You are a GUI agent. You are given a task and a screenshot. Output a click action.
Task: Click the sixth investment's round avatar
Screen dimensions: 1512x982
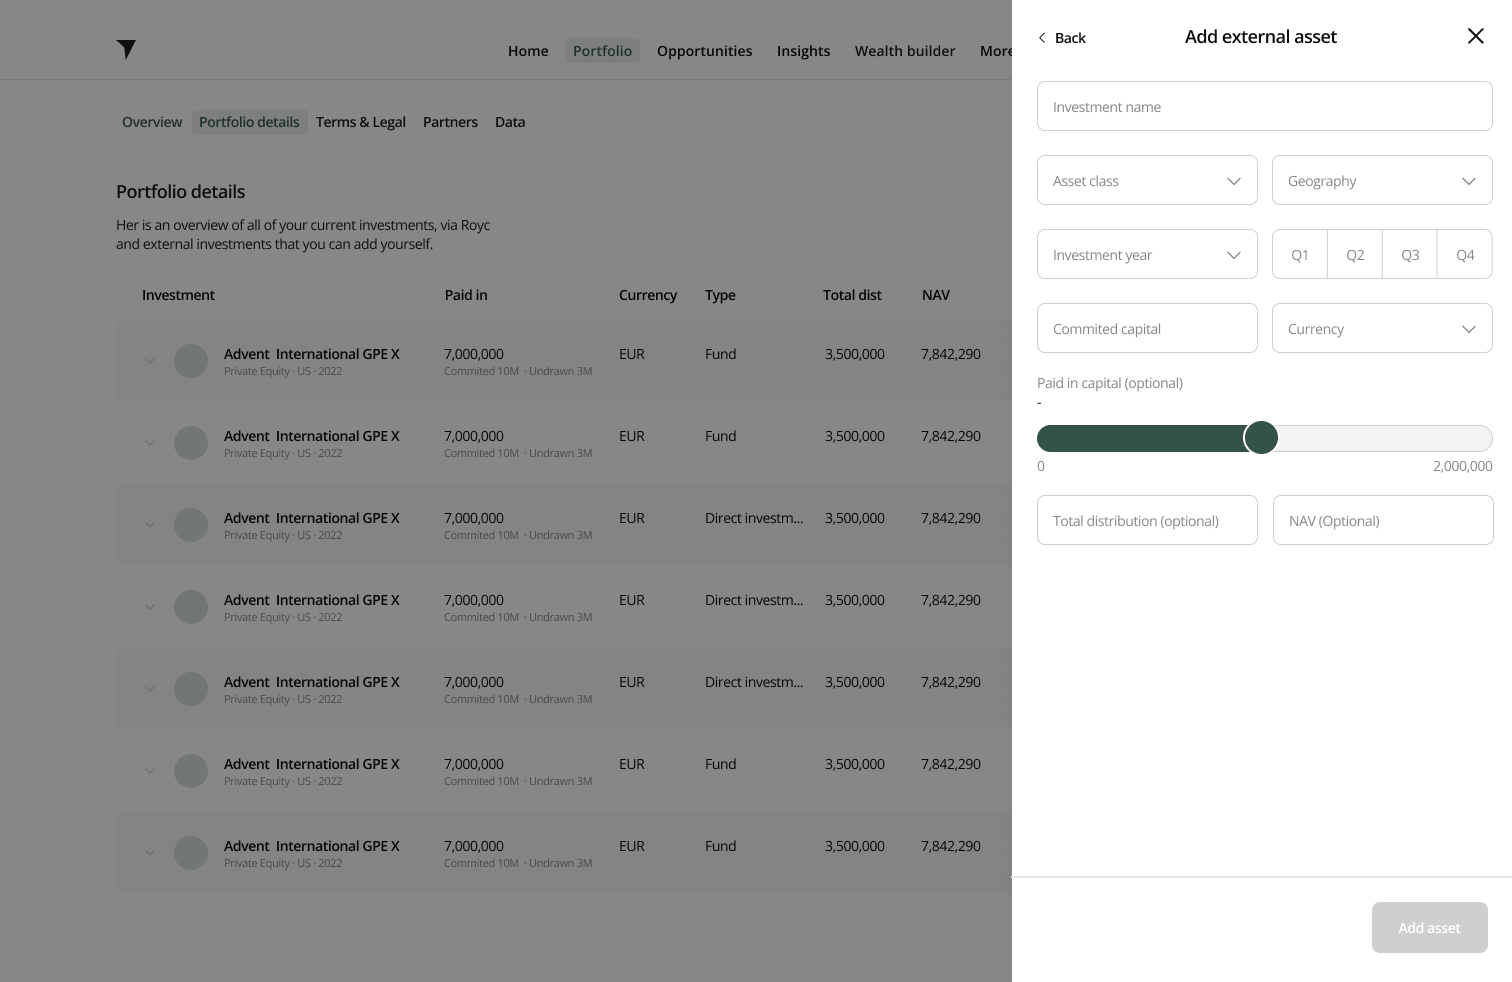click(191, 771)
